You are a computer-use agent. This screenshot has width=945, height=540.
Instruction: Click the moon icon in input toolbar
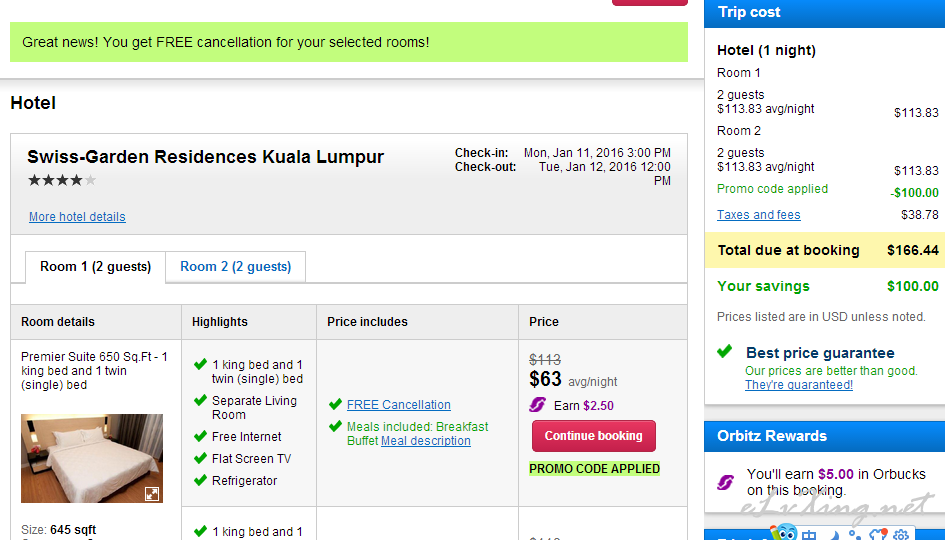(x=835, y=535)
